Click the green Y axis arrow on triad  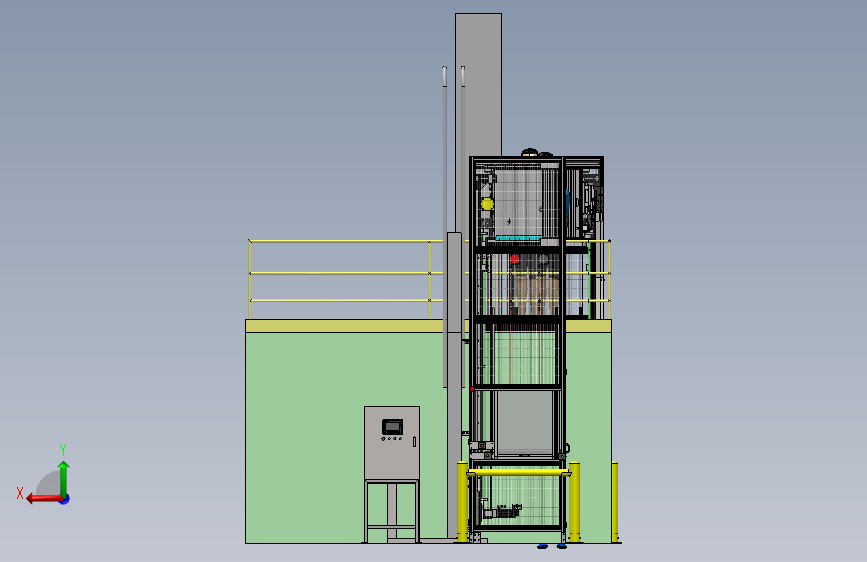point(64,477)
